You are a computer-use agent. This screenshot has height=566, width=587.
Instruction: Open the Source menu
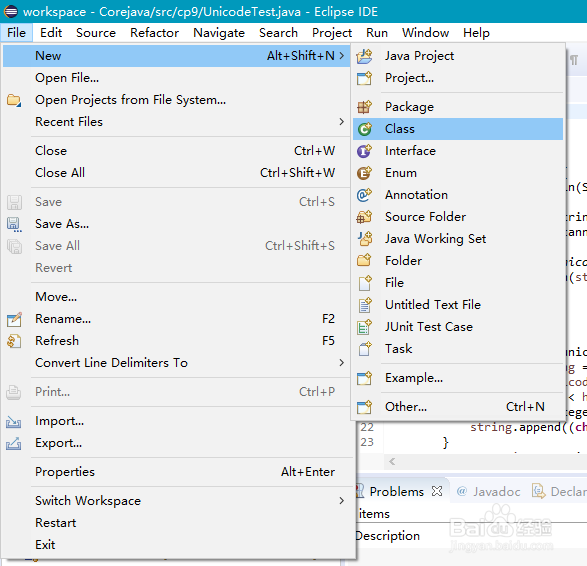pos(96,33)
